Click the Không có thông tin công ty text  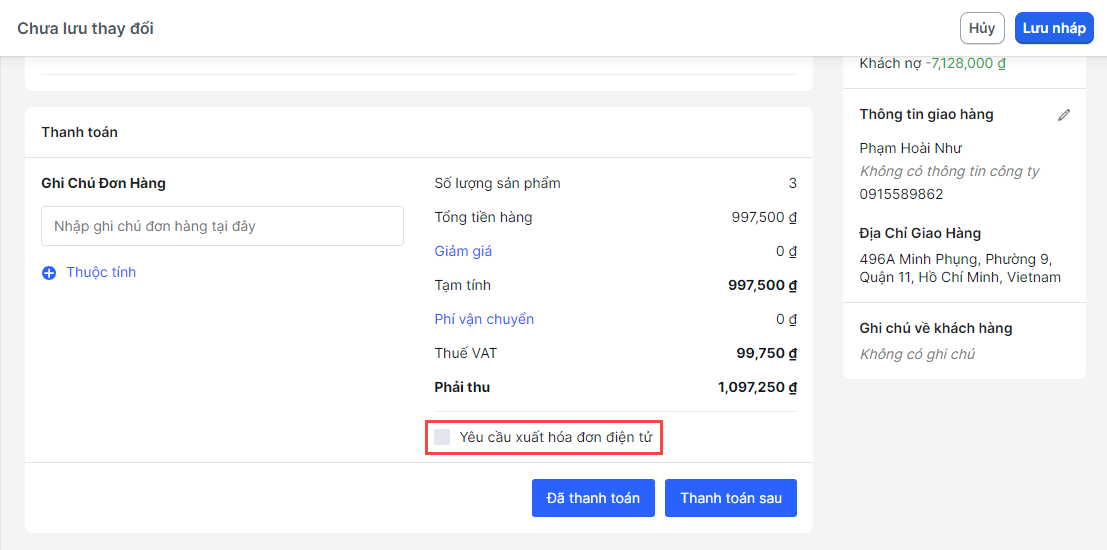click(x=949, y=171)
